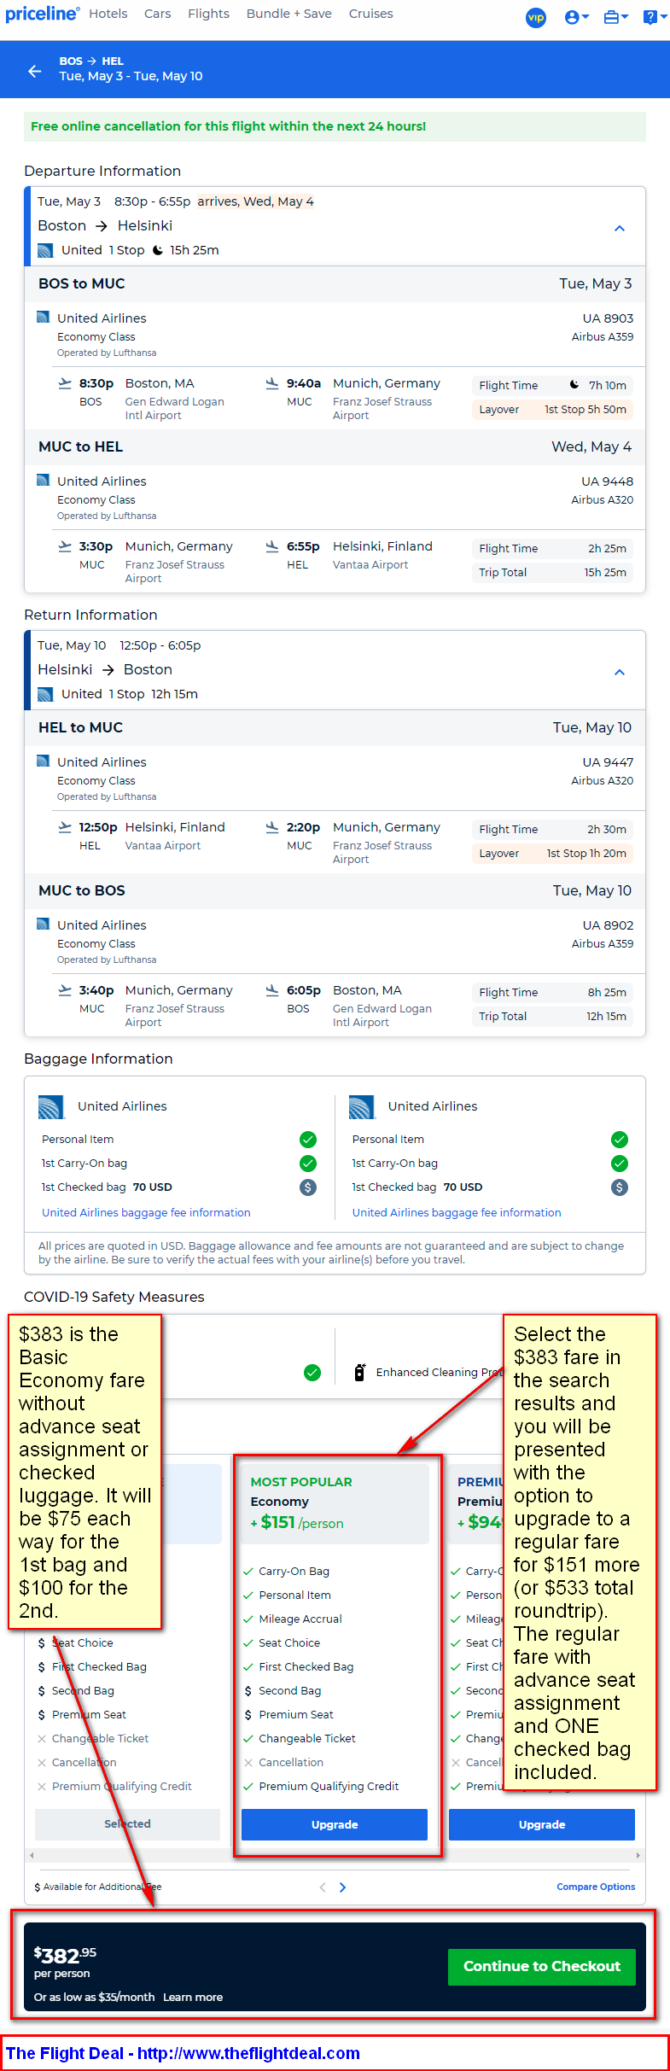Open the Compare Options link
Image resolution: width=670 pixels, height=2071 pixels.
[x=596, y=1887]
